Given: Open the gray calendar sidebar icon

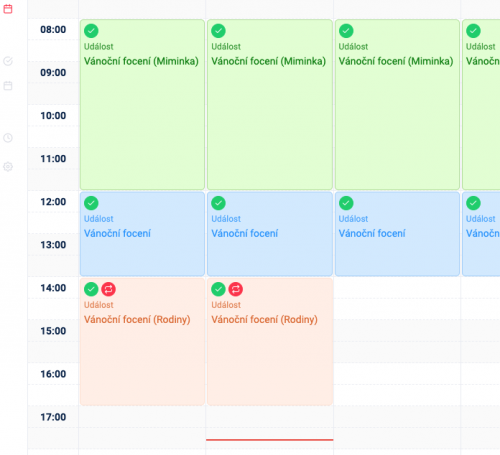Looking at the screenshot, I should [x=8, y=86].
